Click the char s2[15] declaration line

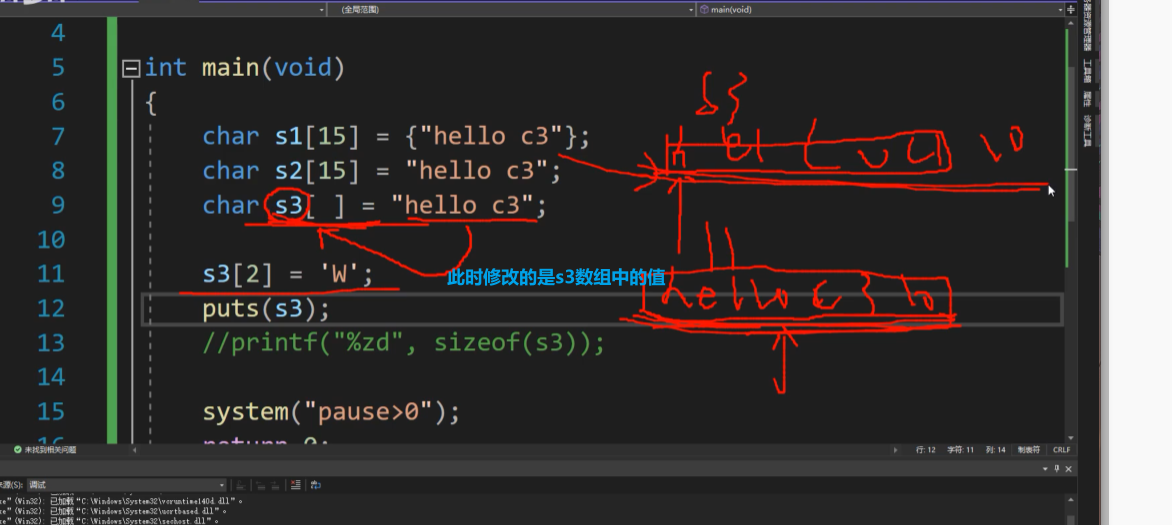381,171
